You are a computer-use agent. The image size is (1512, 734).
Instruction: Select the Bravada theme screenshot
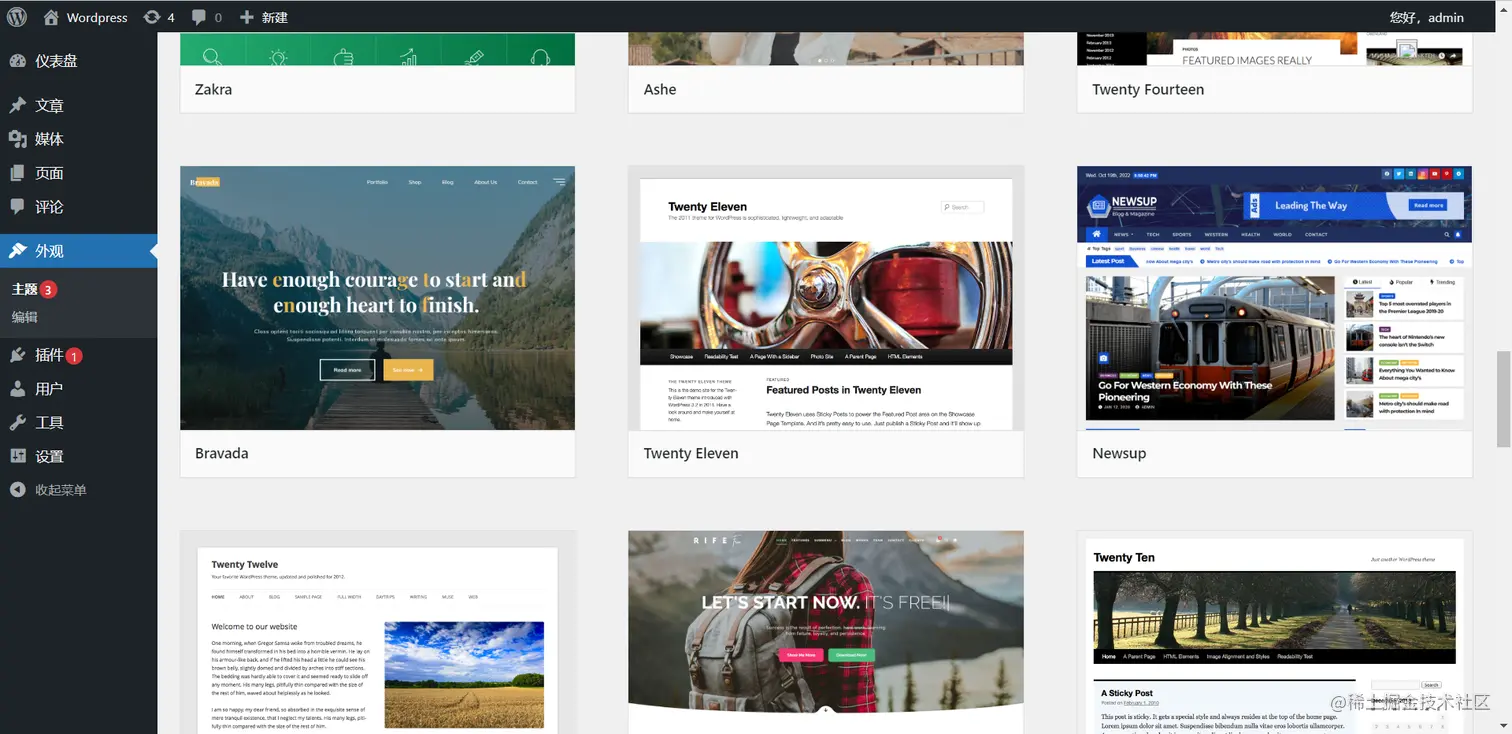click(x=377, y=298)
